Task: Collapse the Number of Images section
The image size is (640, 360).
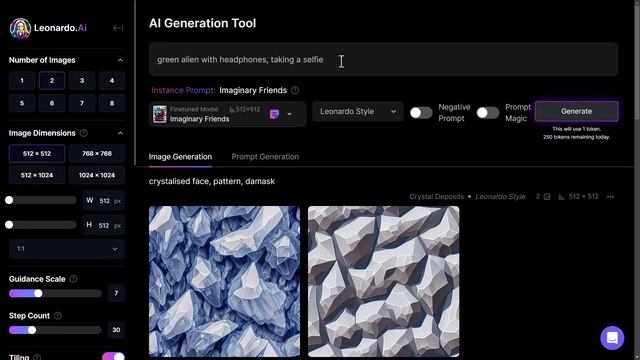Action: pos(120,60)
